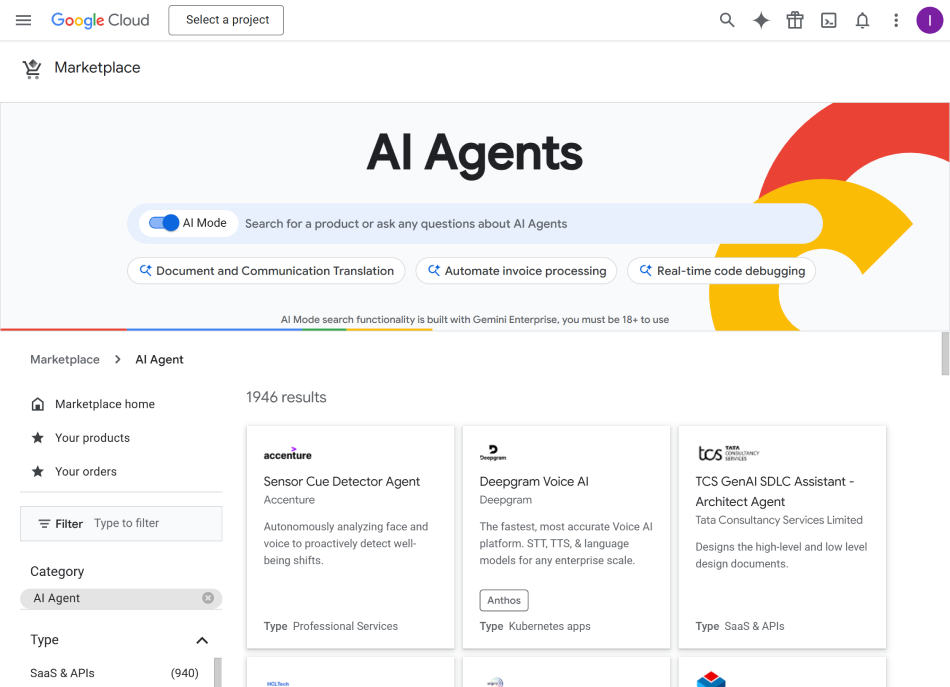Screen dimensions: 950x687
Task: Click the star icon beside Your products
Action: (37, 437)
